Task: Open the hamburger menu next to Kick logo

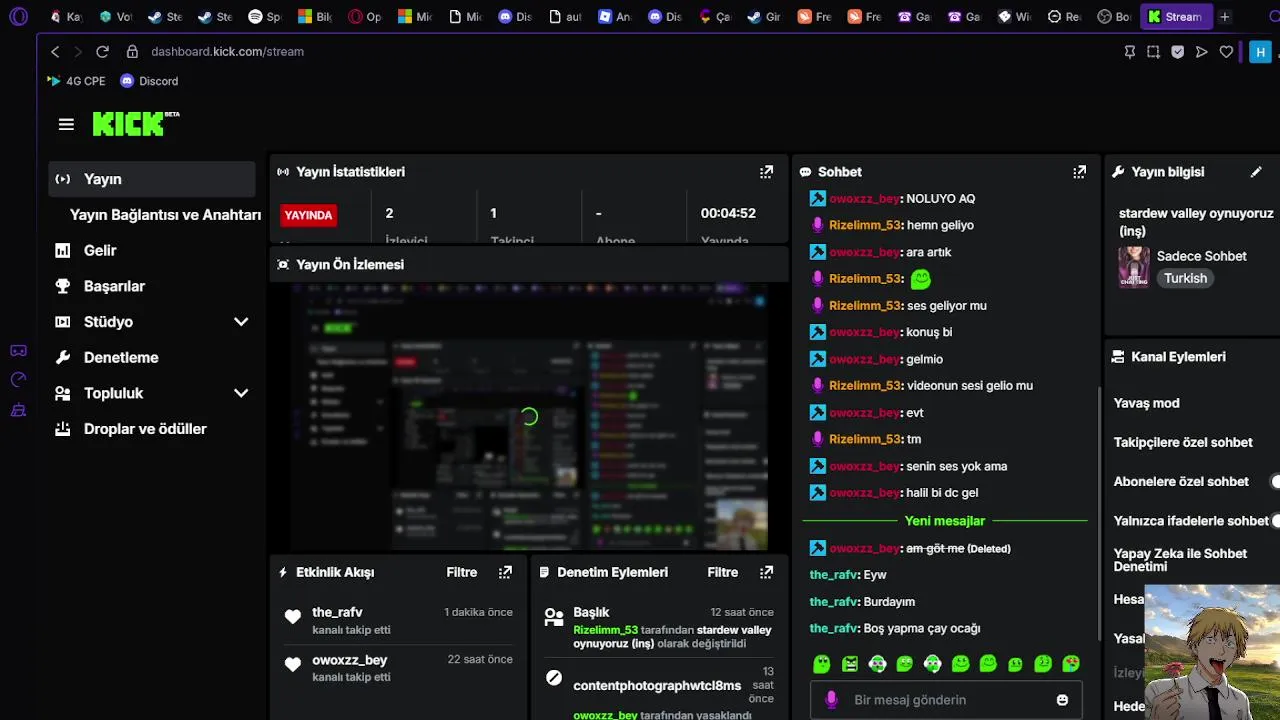Action: (66, 125)
